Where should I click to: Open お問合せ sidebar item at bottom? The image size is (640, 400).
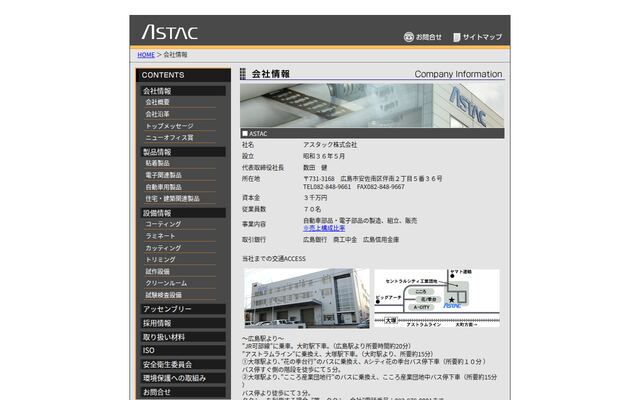[183, 392]
